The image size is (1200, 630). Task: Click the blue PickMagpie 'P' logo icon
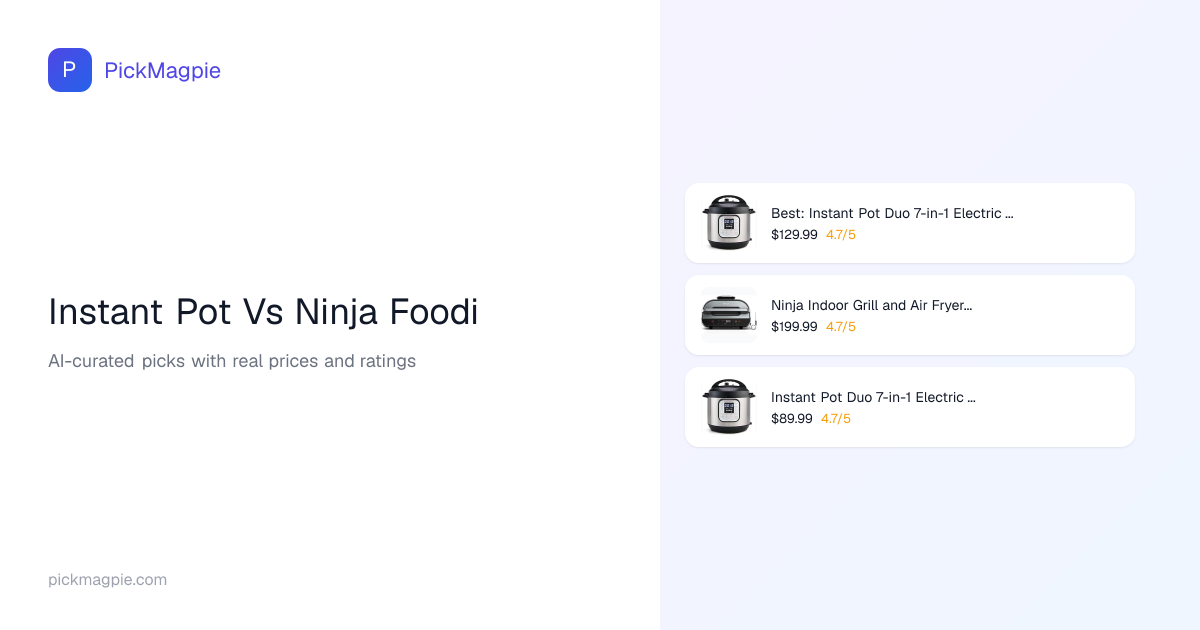70,70
